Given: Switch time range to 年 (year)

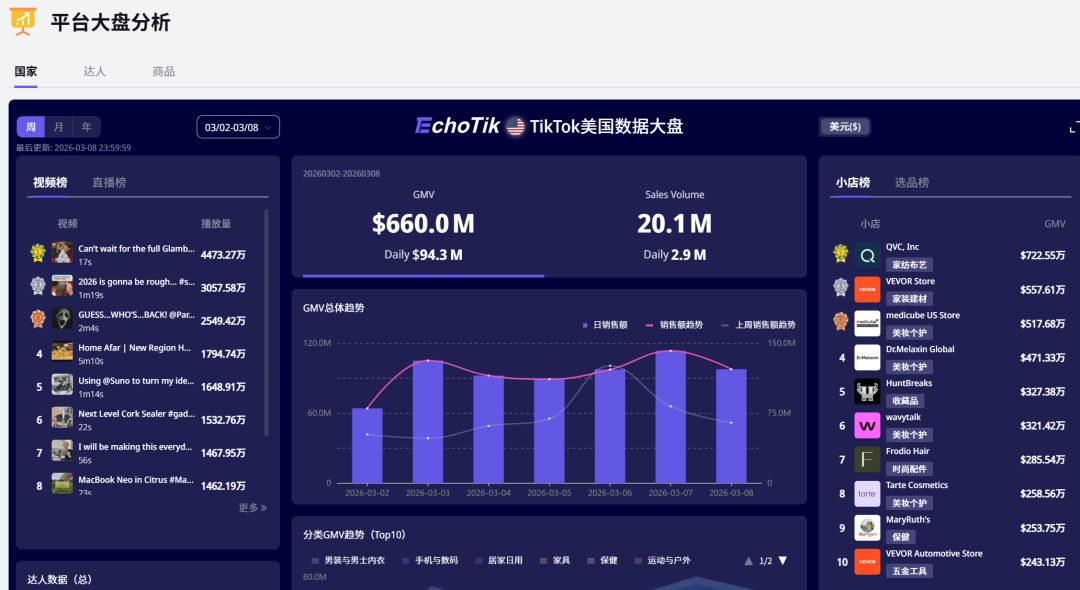Looking at the screenshot, I should pos(86,127).
